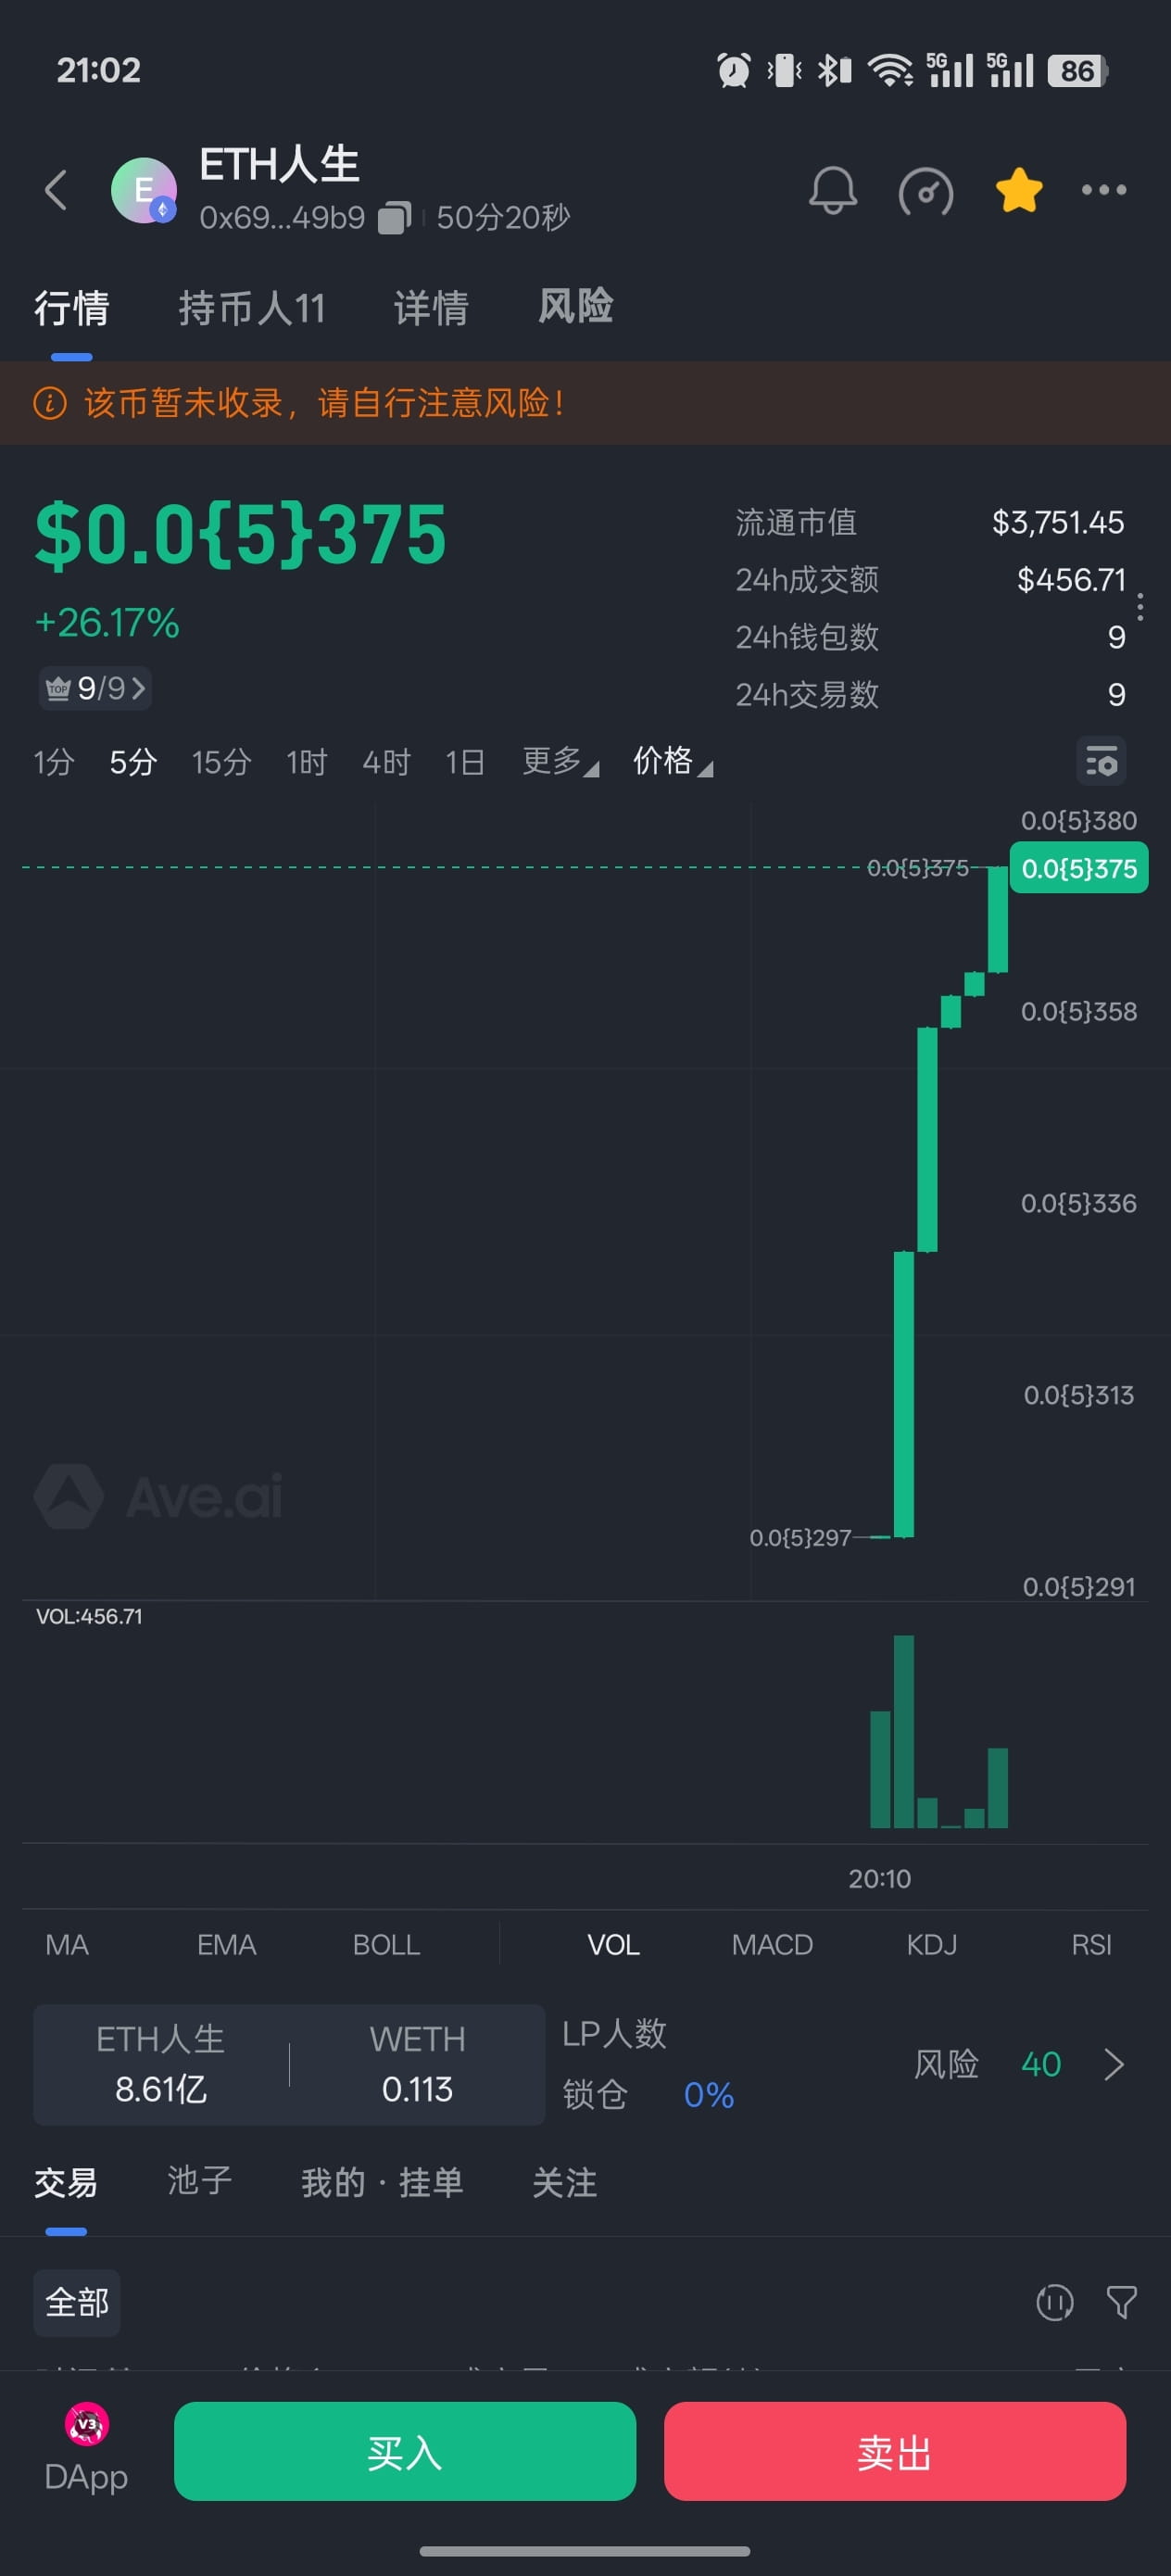This screenshot has height=2576, width=1171.
Task: Switch to the 持币人 holders tab
Action: [252, 308]
